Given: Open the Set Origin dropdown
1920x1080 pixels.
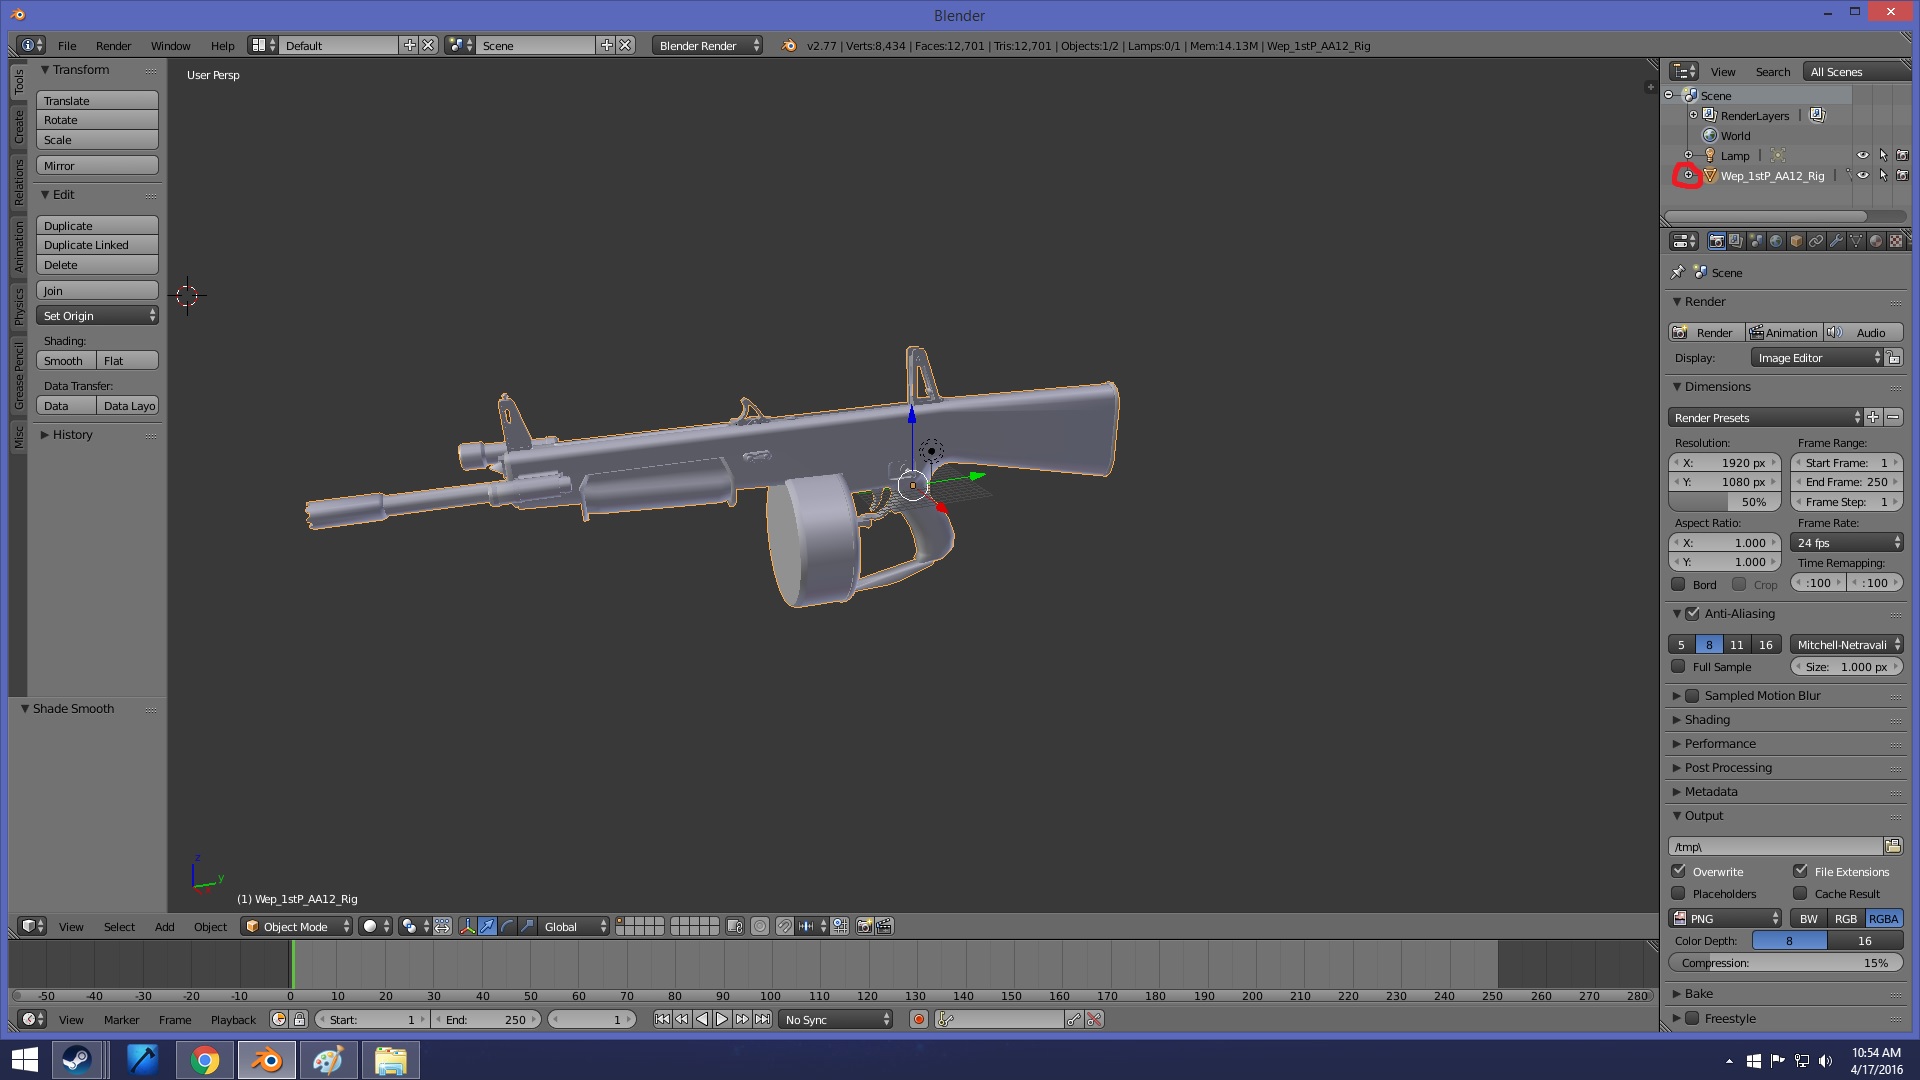Looking at the screenshot, I should pyautogui.click(x=97, y=316).
